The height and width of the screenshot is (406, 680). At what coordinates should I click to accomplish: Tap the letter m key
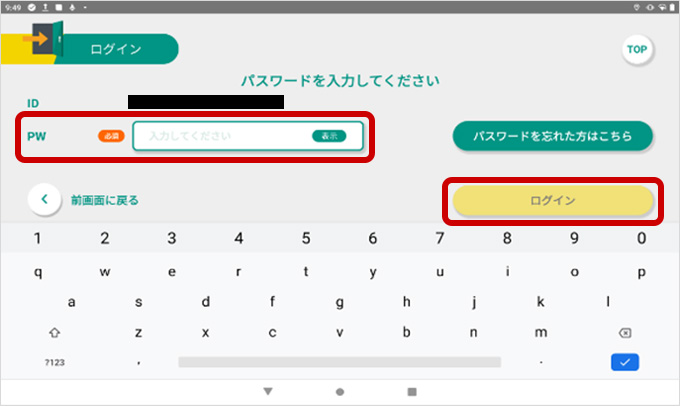[x=541, y=332]
